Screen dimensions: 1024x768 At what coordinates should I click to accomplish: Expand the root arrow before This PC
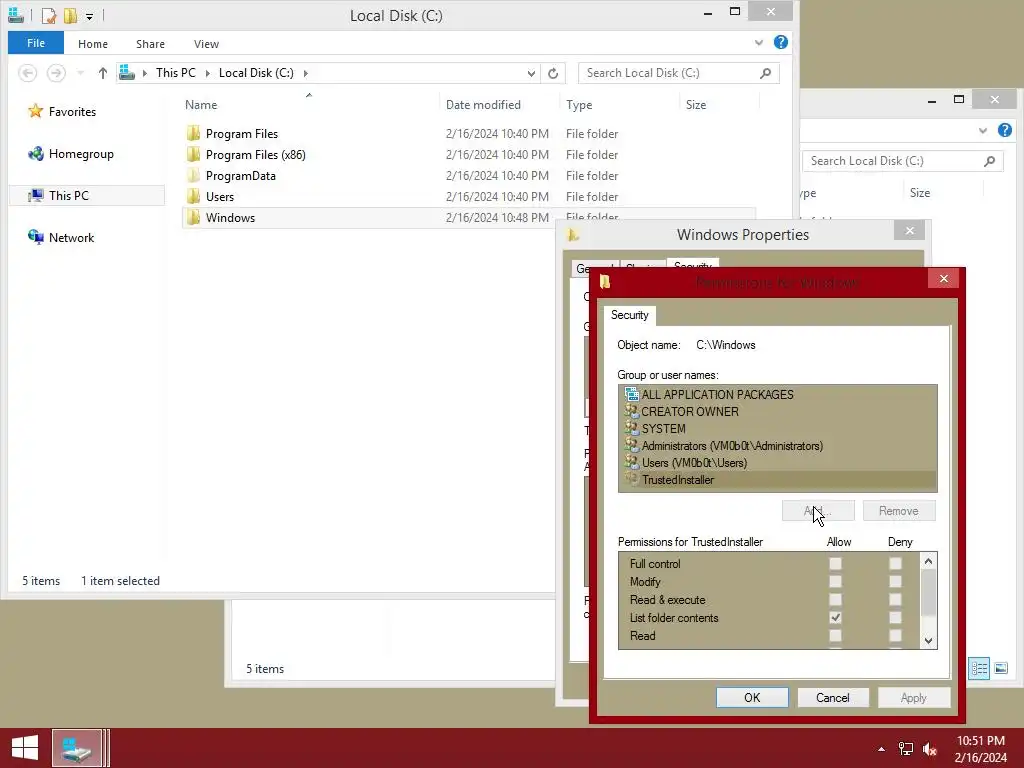pos(145,73)
